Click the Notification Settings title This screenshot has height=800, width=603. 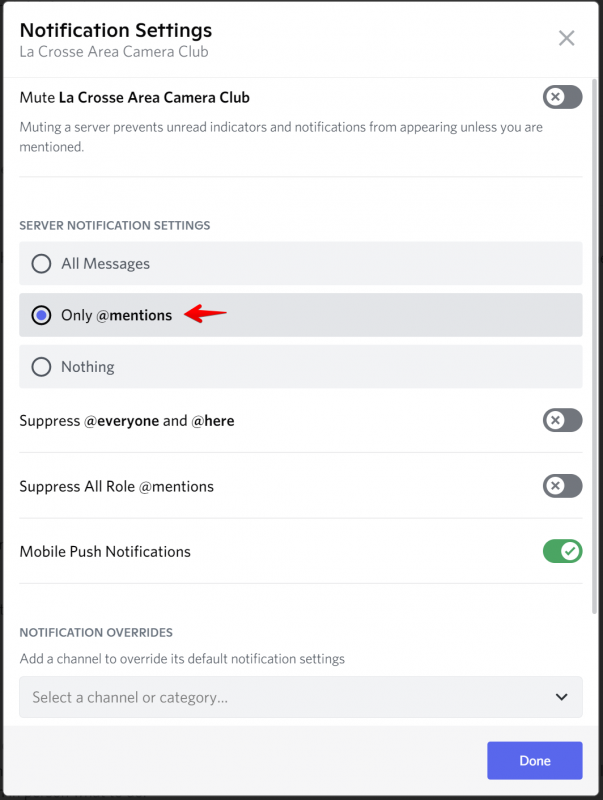point(115,30)
